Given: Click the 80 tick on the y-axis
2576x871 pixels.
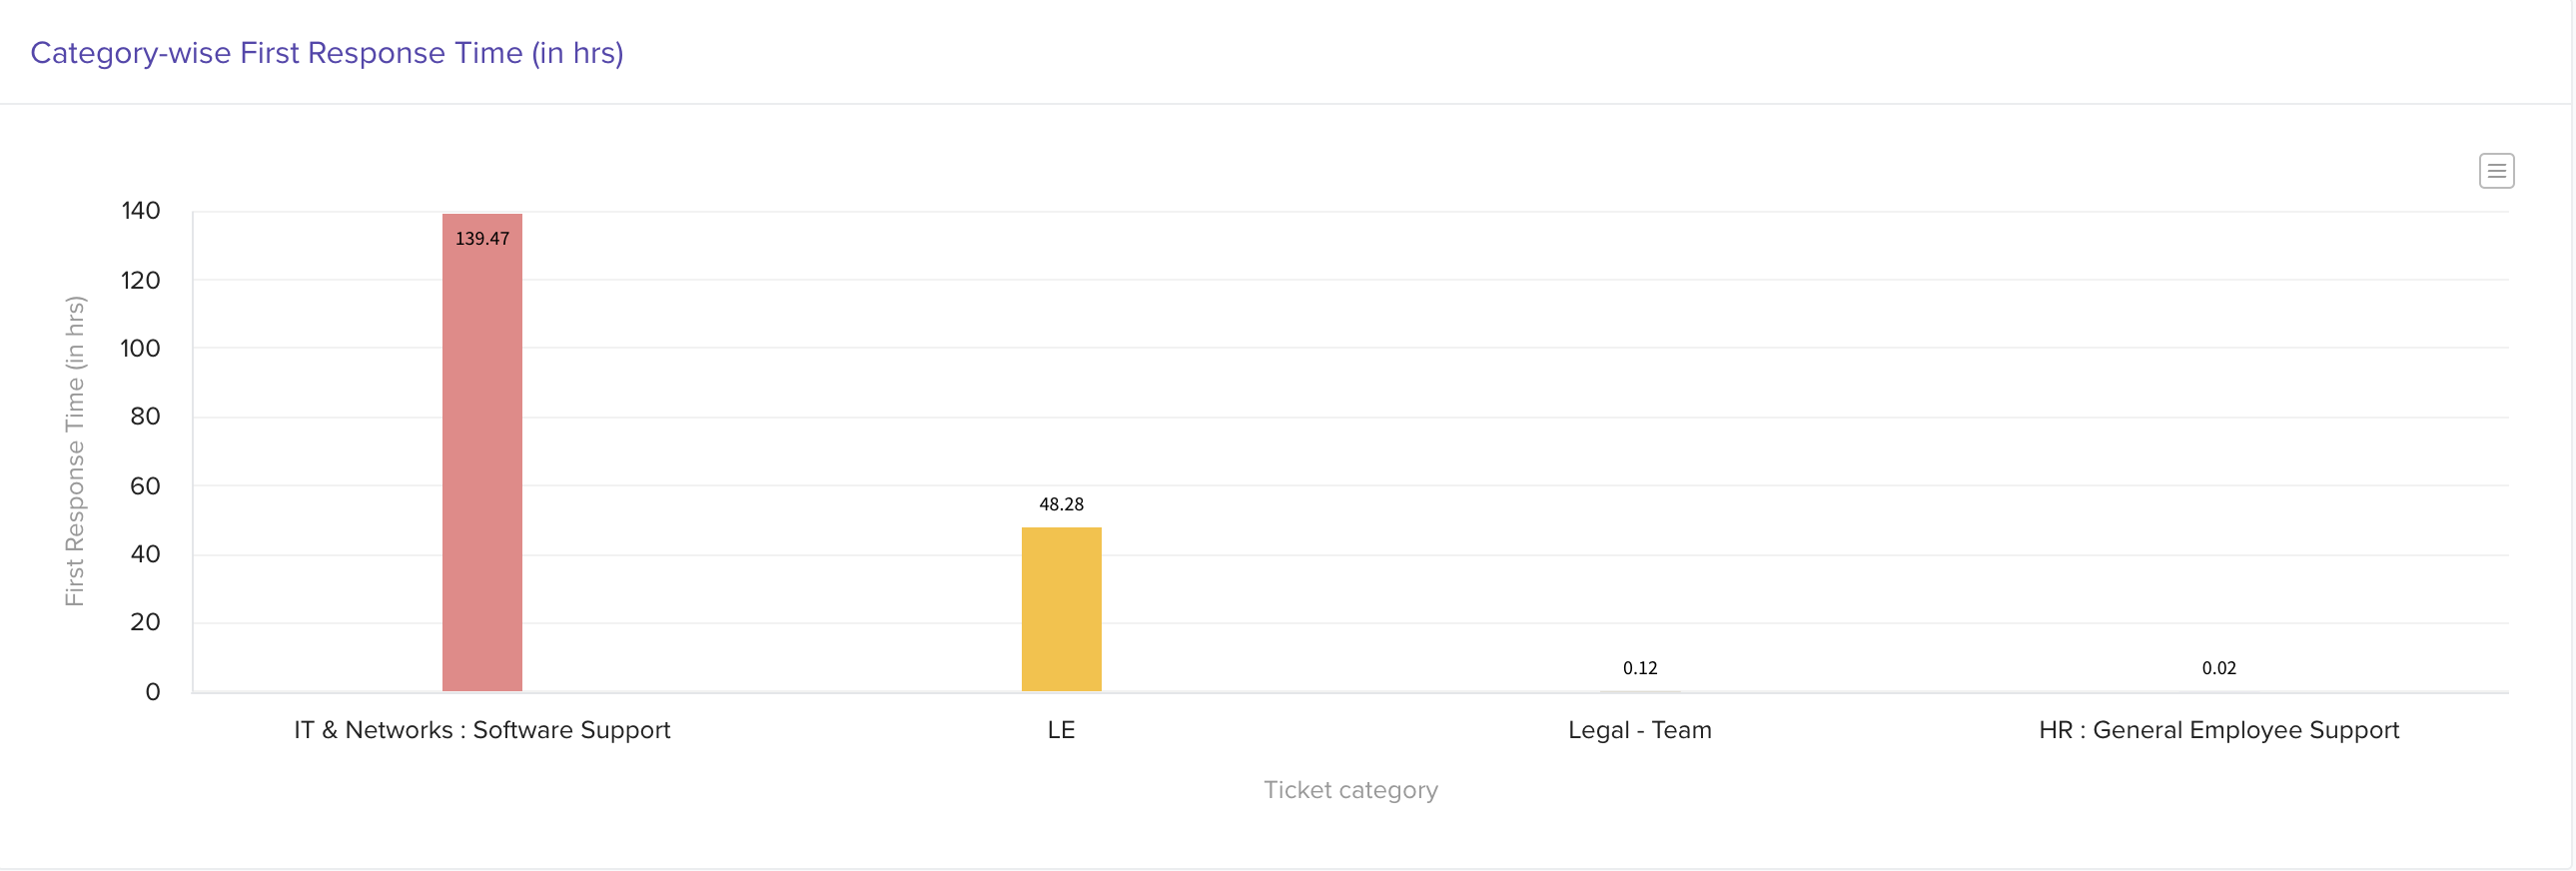Looking at the screenshot, I should tap(145, 416).
